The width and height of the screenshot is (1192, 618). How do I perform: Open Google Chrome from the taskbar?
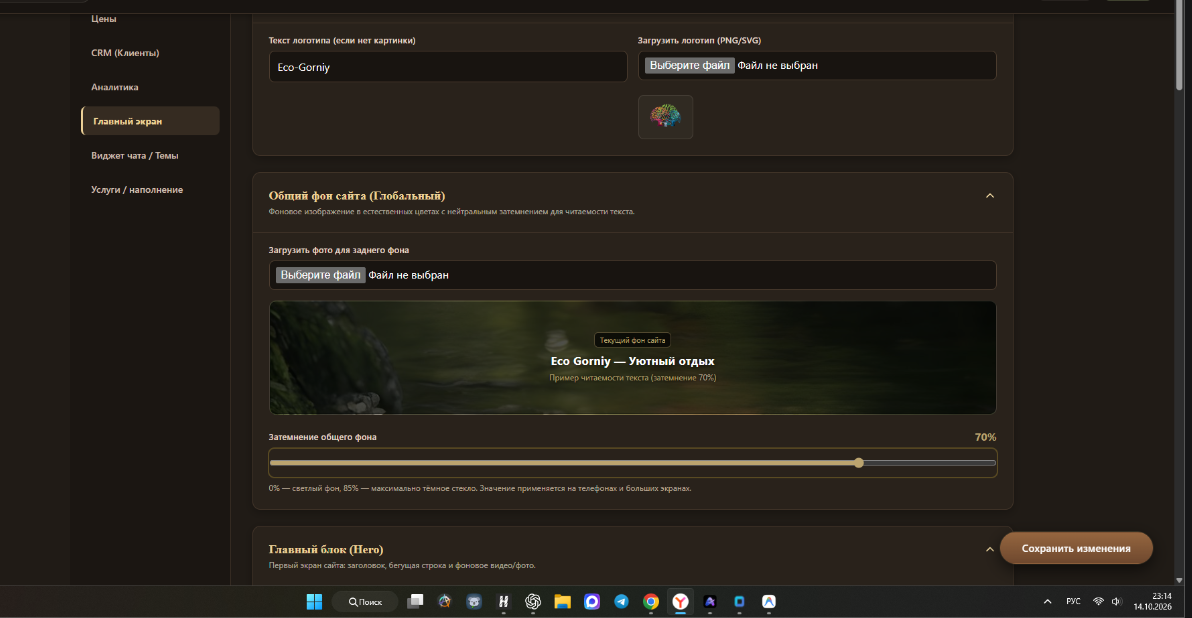(x=651, y=602)
